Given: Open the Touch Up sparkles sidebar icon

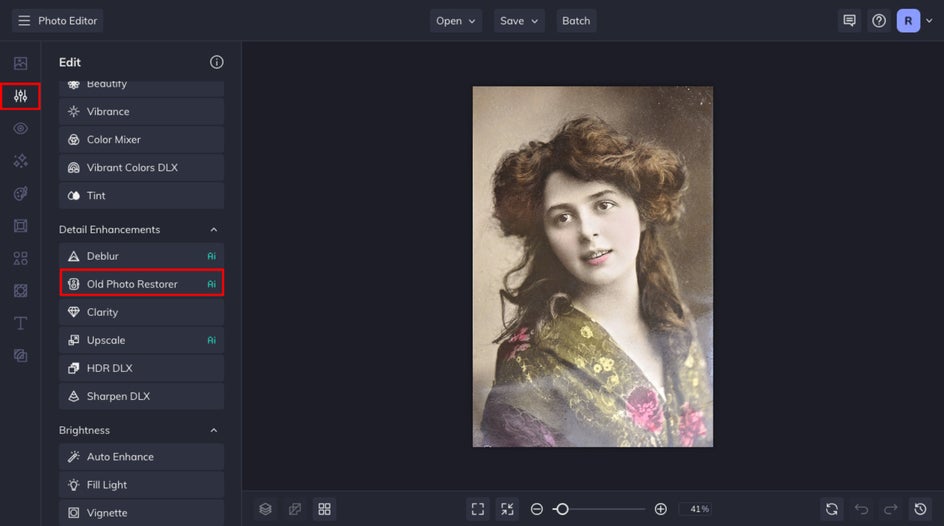Looking at the screenshot, I should point(20,161).
